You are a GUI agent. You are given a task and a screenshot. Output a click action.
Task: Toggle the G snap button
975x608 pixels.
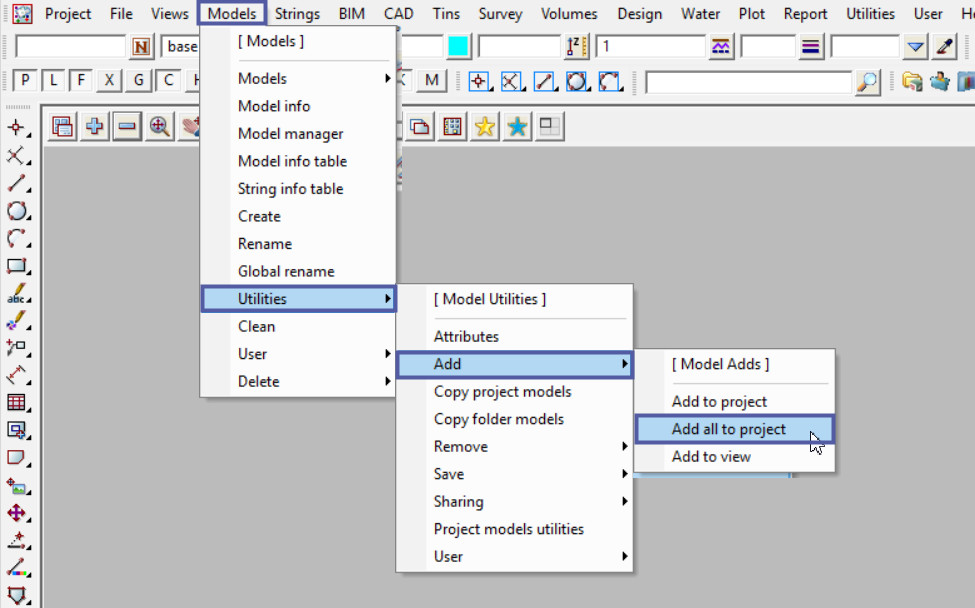coord(138,80)
